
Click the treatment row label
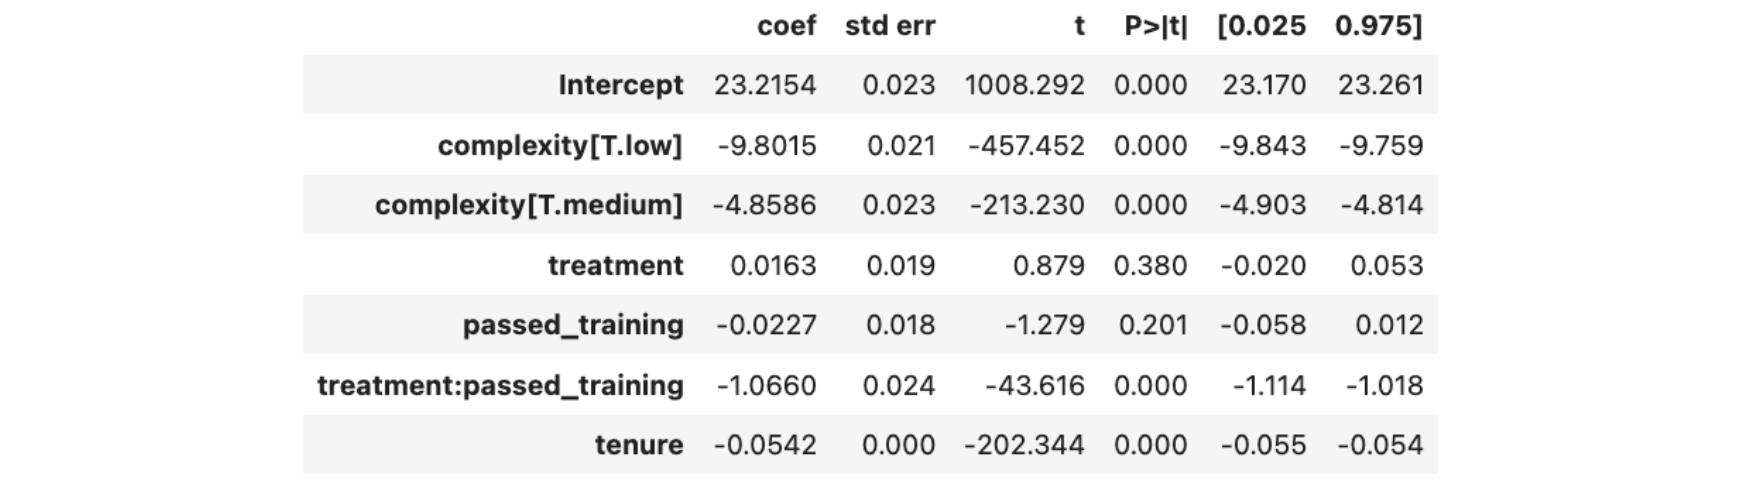616,266
